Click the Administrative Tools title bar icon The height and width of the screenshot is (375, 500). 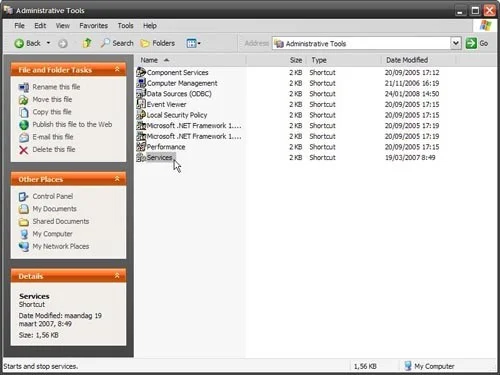pos(8,10)
